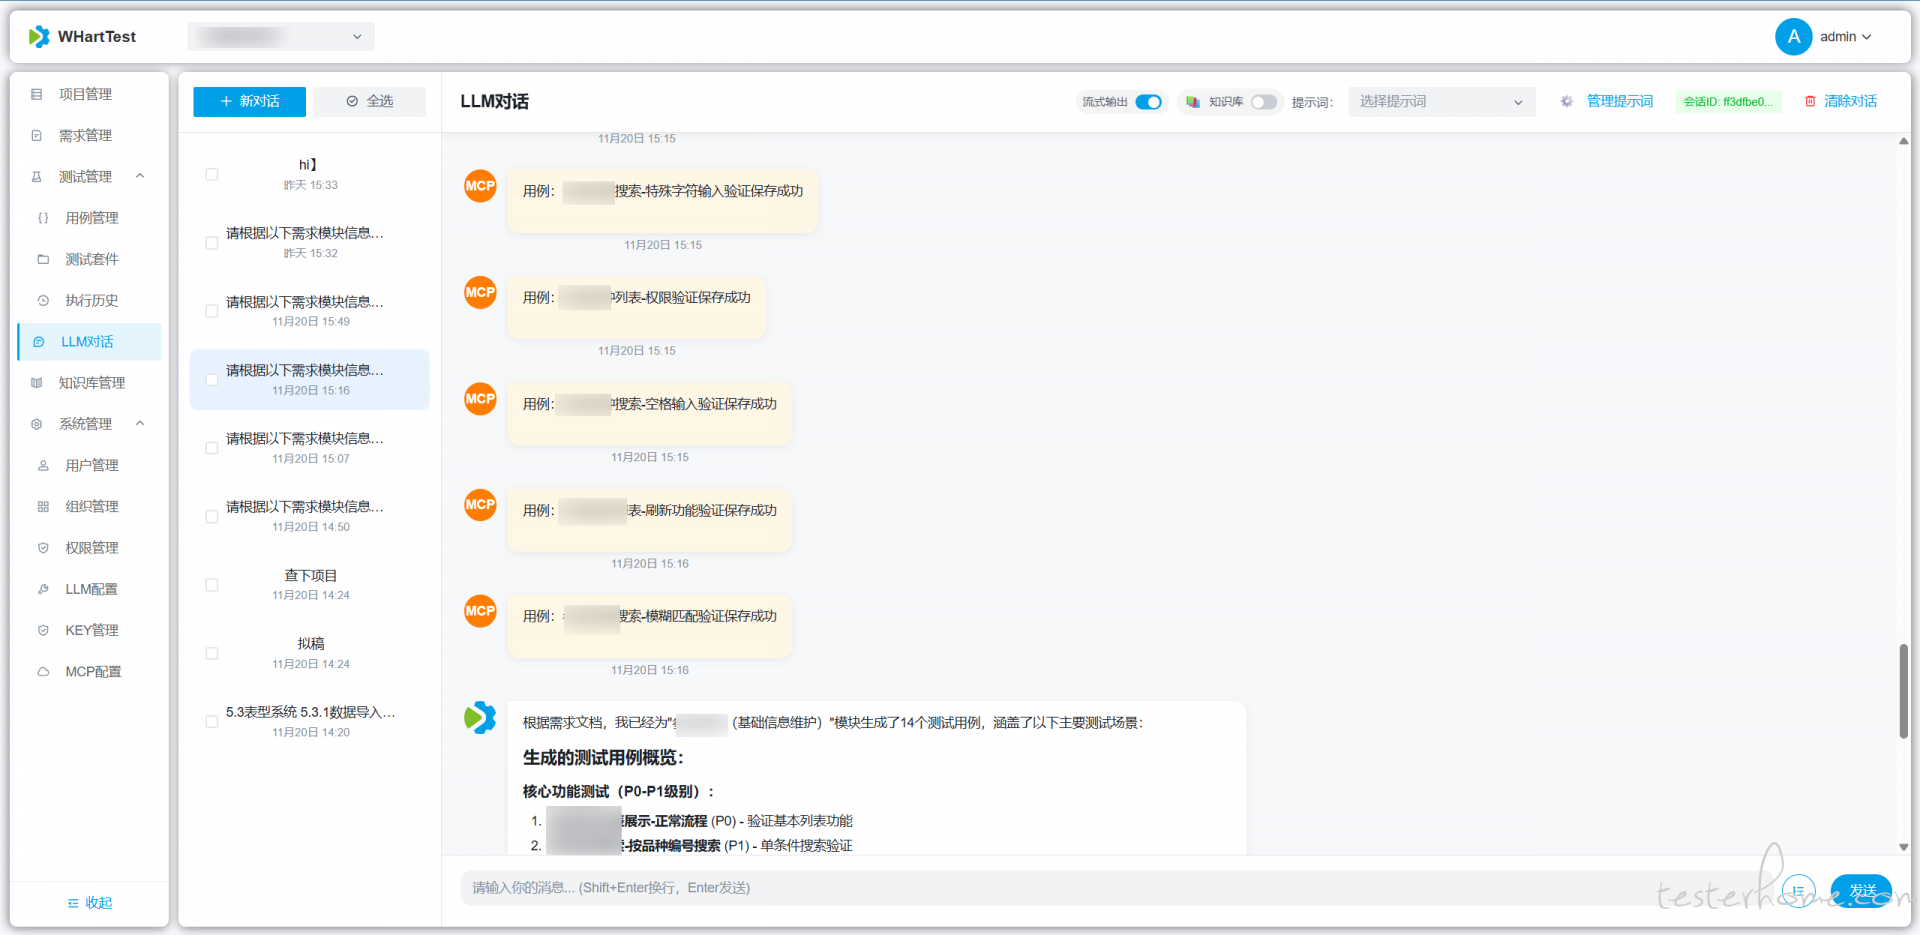This screenshot has height=935, width=1920.
Task: Check the box next to 查下项目 conversation
Action: click(212, 585)
